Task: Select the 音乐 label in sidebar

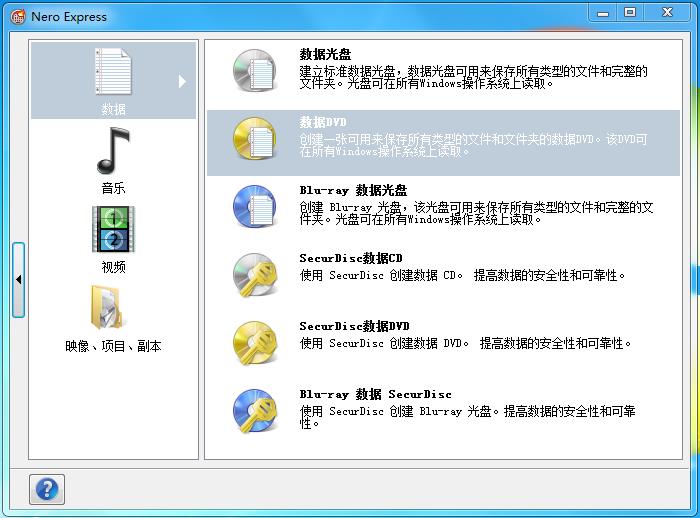Action: pyautogui.click(x=113, y=188)
